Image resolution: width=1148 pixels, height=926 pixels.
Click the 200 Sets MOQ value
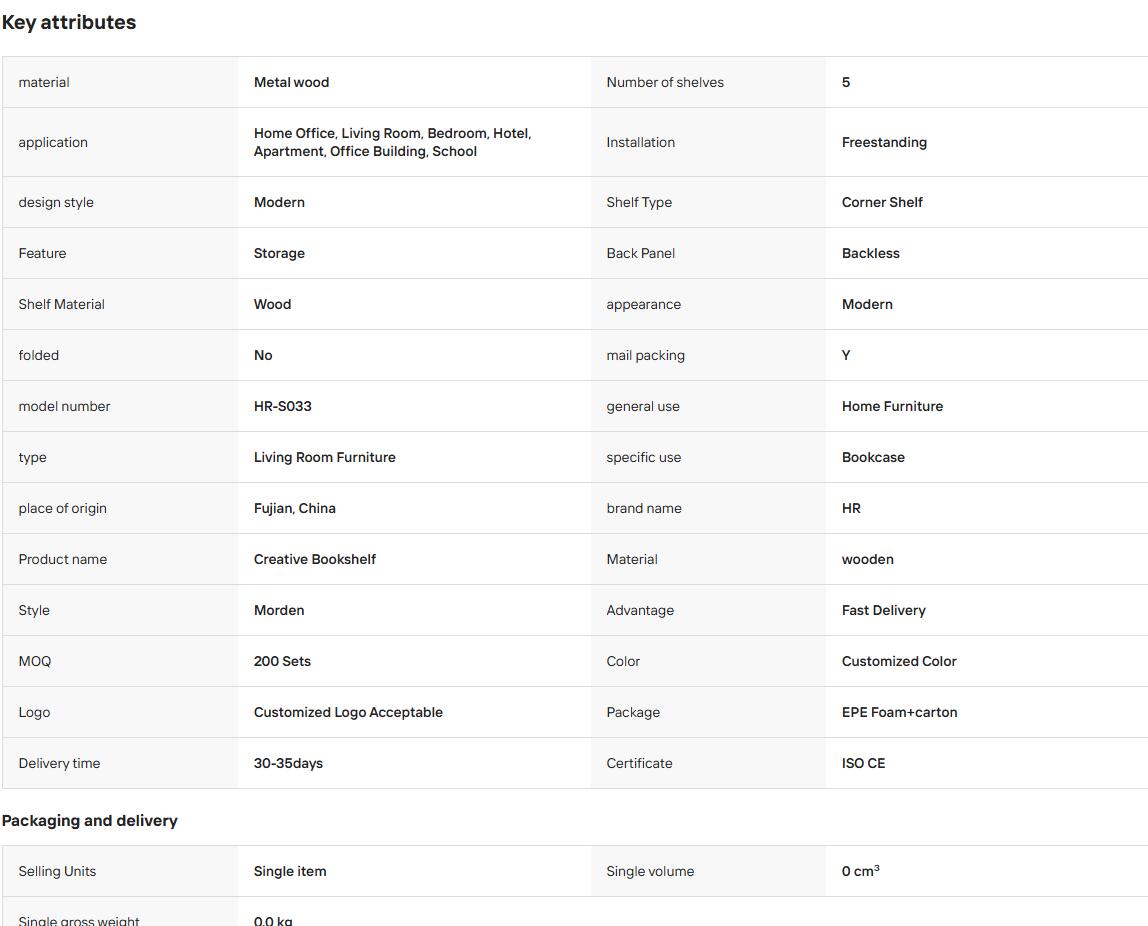coord(282,661)
